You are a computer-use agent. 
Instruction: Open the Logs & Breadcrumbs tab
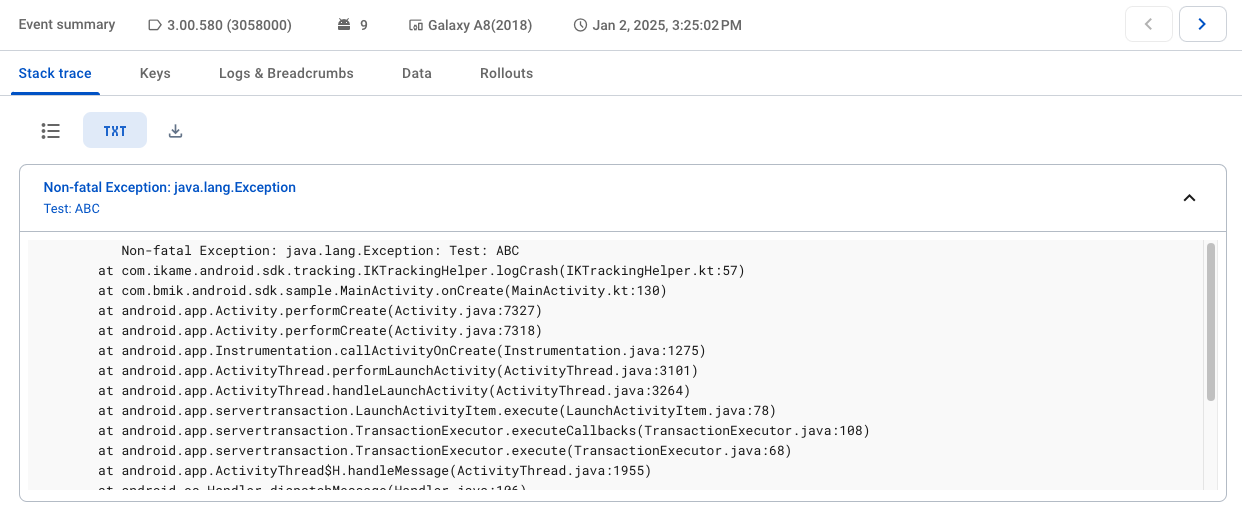(286, 73)
